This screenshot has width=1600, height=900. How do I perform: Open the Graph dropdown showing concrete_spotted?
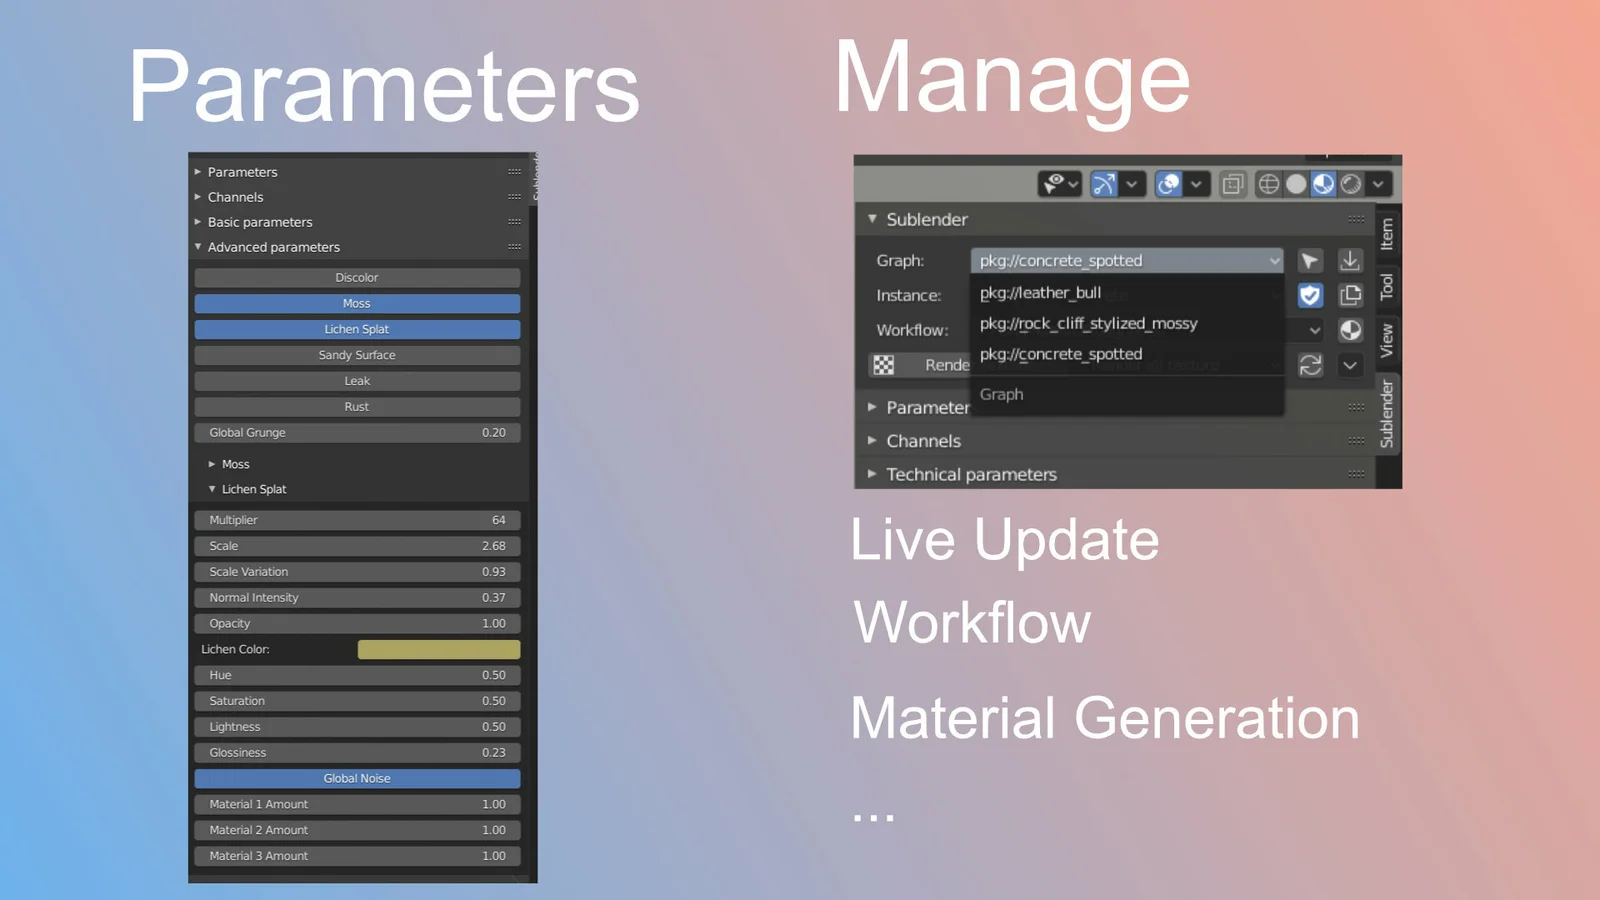pos(1126,261)
